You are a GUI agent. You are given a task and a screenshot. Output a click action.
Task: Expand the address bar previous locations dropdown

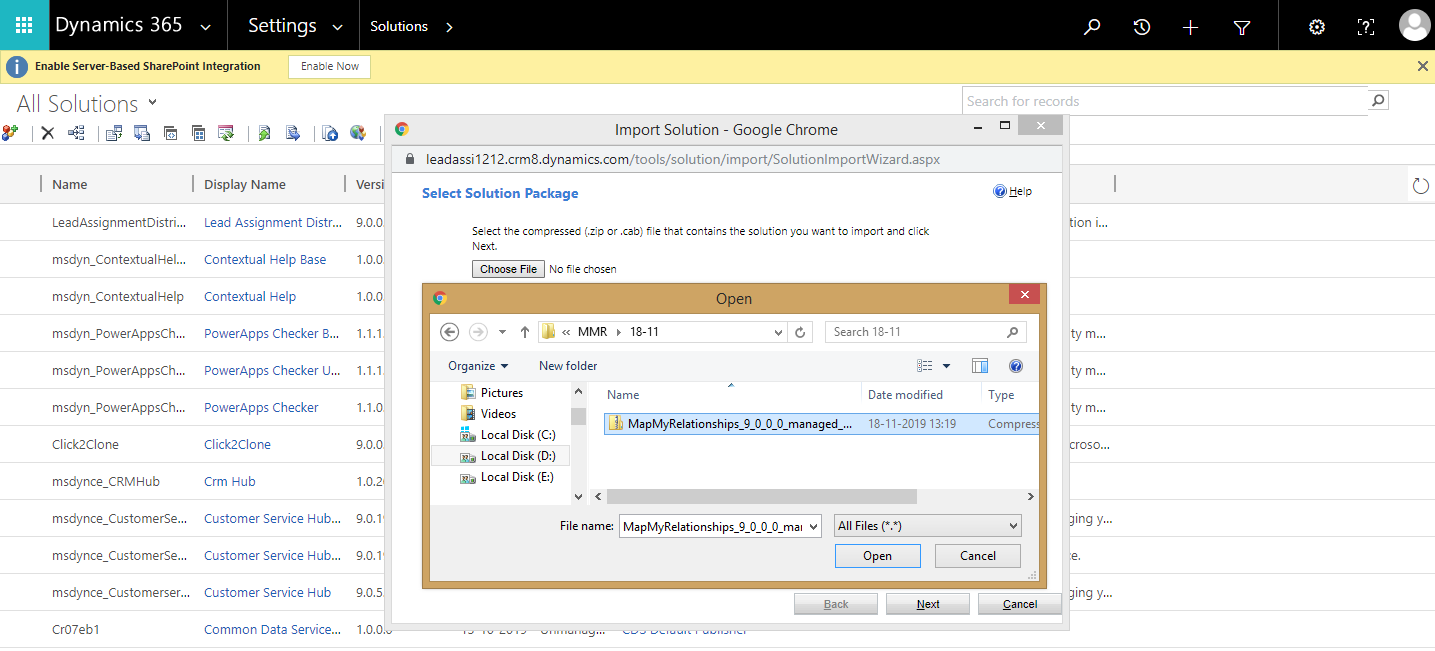[778, 332]
